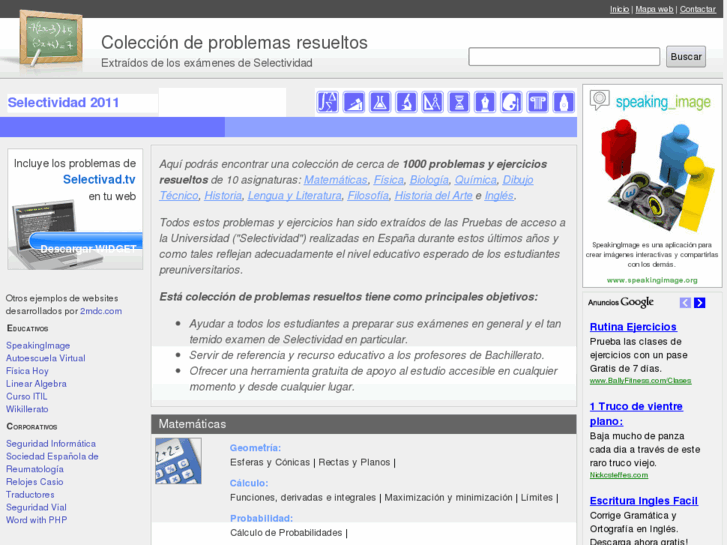
Task: Open the Curso ITIL link
Action: [26, 397]
